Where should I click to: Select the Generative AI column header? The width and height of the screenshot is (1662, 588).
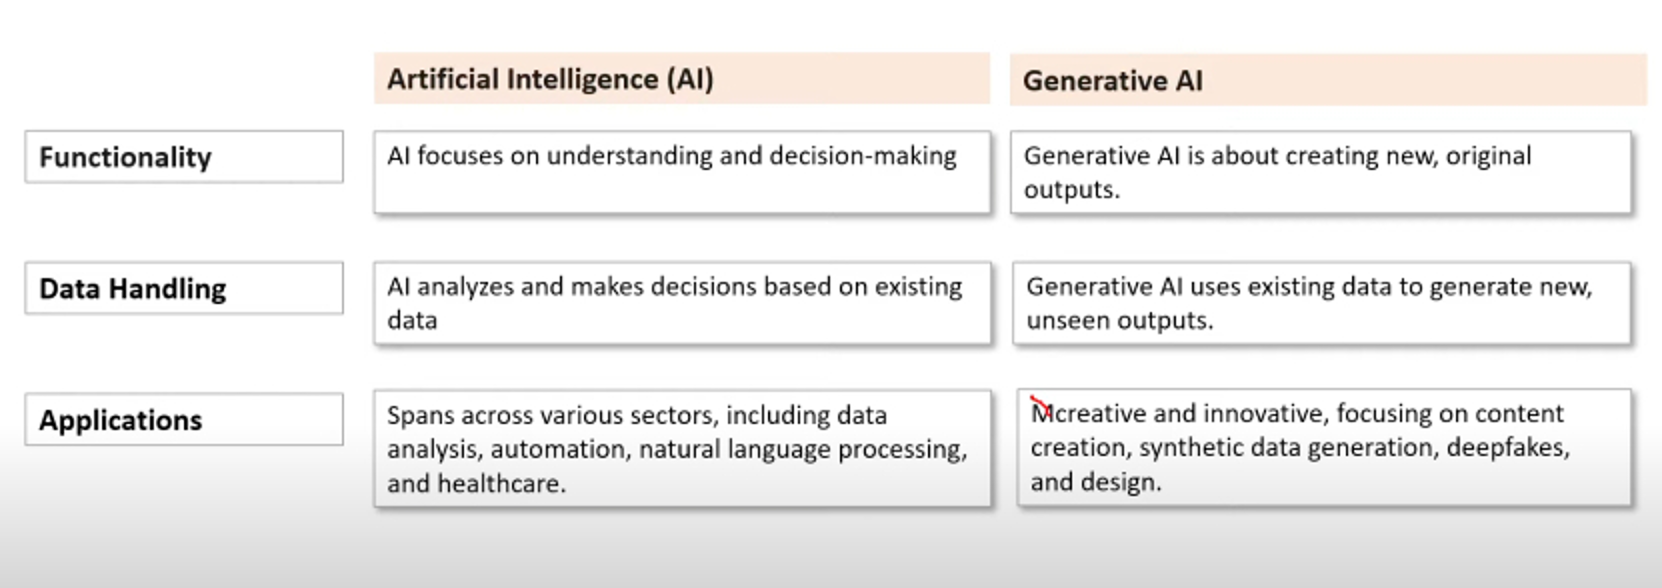1328,80
